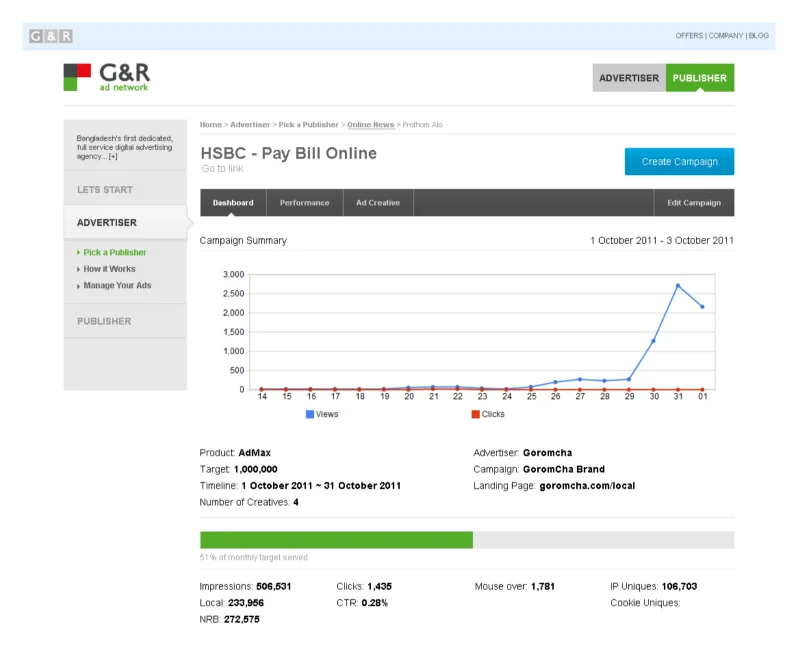Click the small G&R logo in top bar
799x655 pixels.
pyautogui.click(x=51, y=36)
